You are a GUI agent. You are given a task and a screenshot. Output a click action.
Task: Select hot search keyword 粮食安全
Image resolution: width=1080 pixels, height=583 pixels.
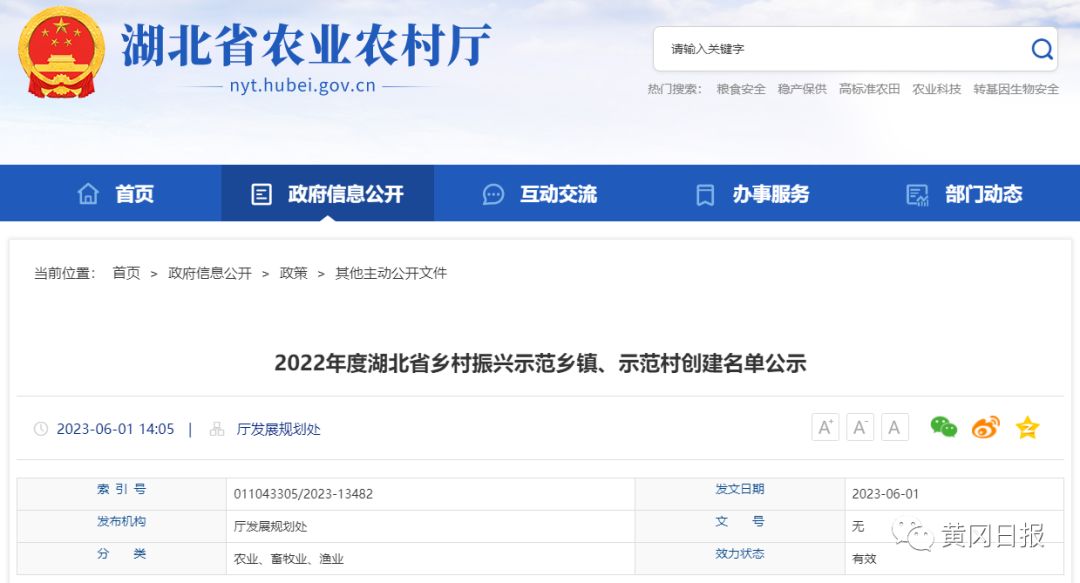point(740,89)
